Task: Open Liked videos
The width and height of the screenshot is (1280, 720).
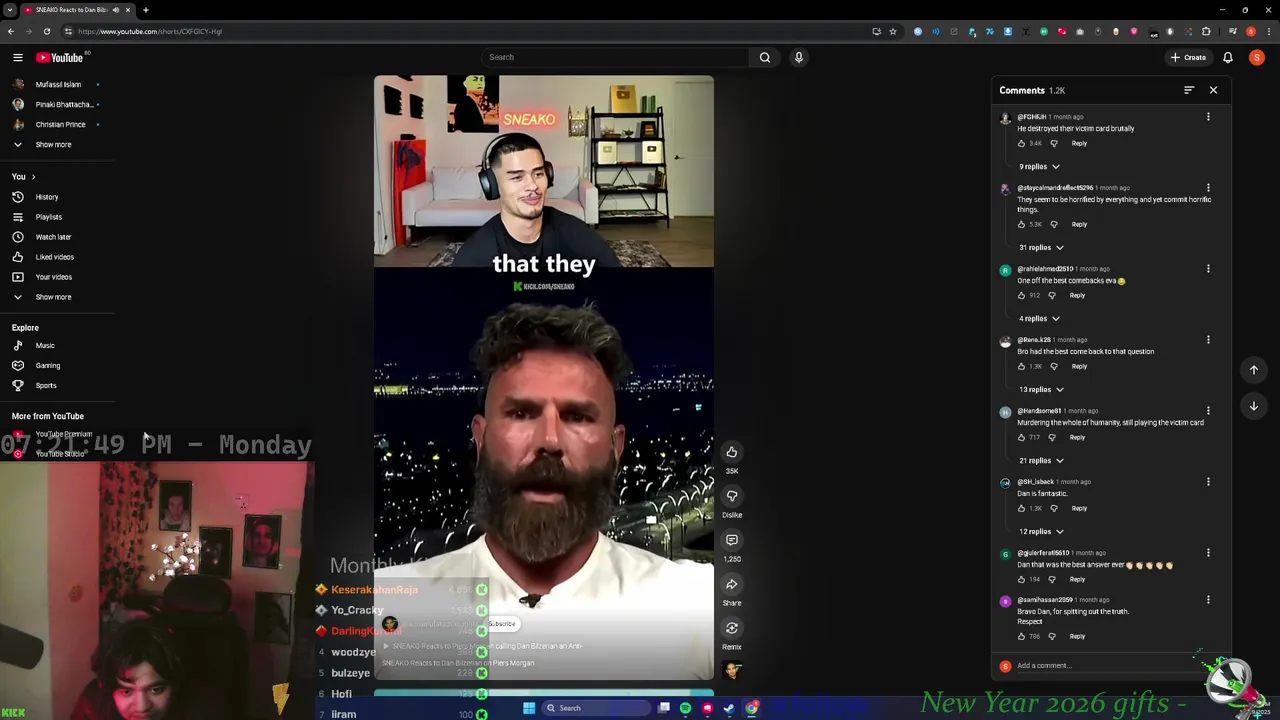Action: click(x=54, y=257)
